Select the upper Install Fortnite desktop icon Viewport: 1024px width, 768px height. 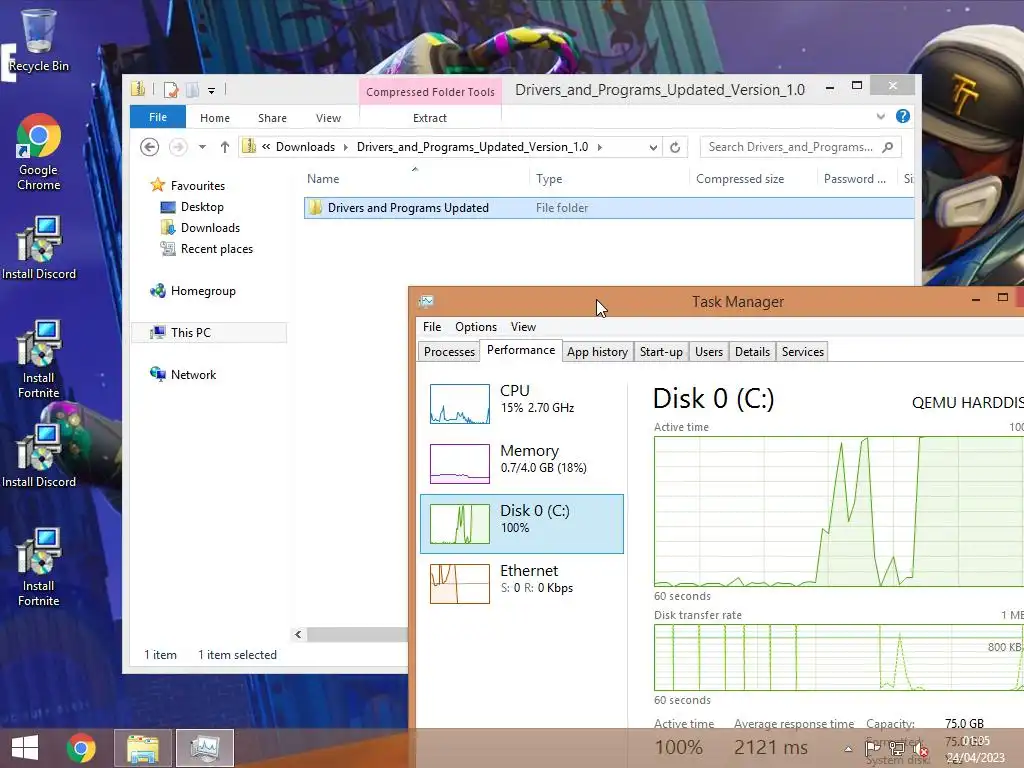39,359
